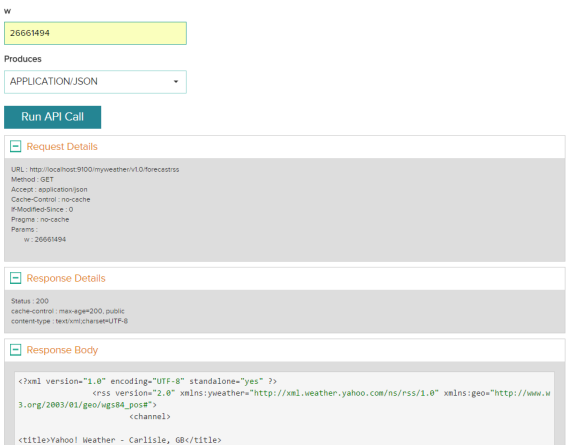Click the Method GET line
Image resolution: width=576 pixels, height=445 pixels.
tap(32, 179)
